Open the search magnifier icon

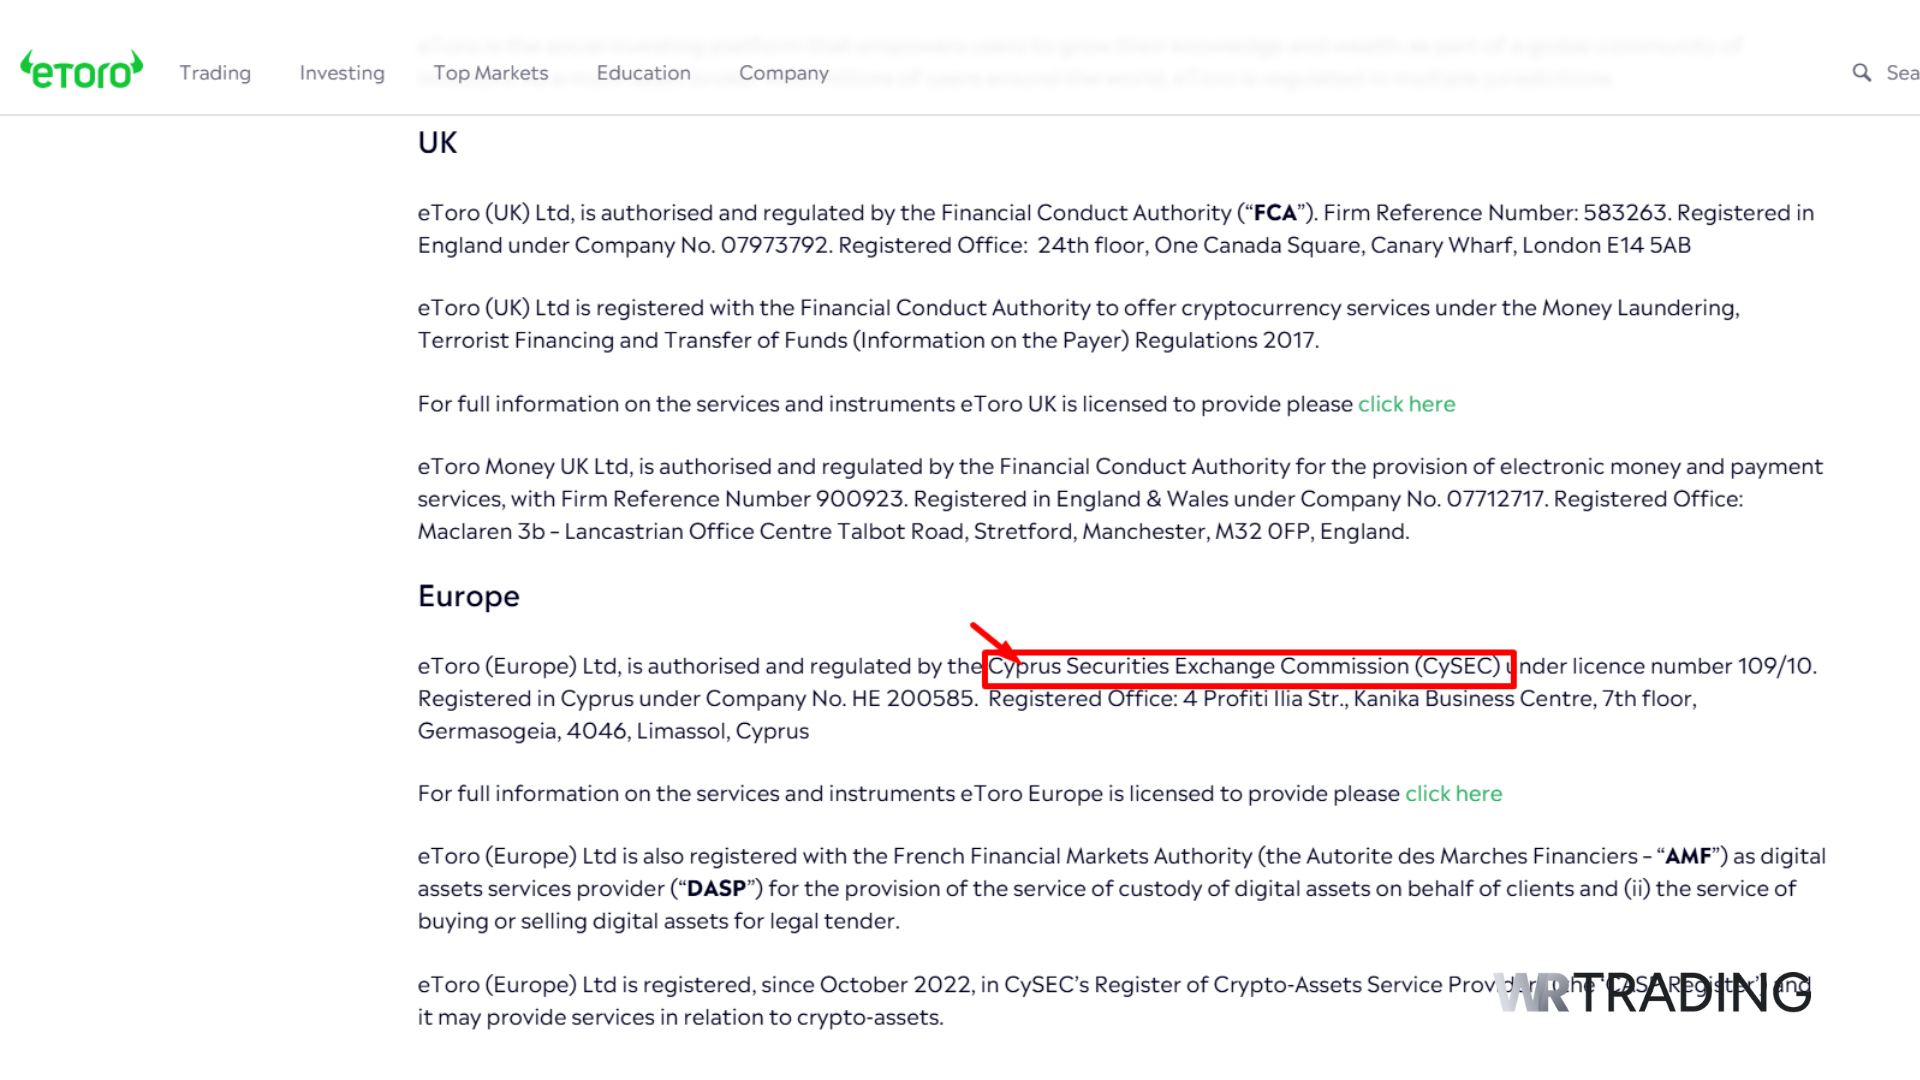(x=1861, y=73)
